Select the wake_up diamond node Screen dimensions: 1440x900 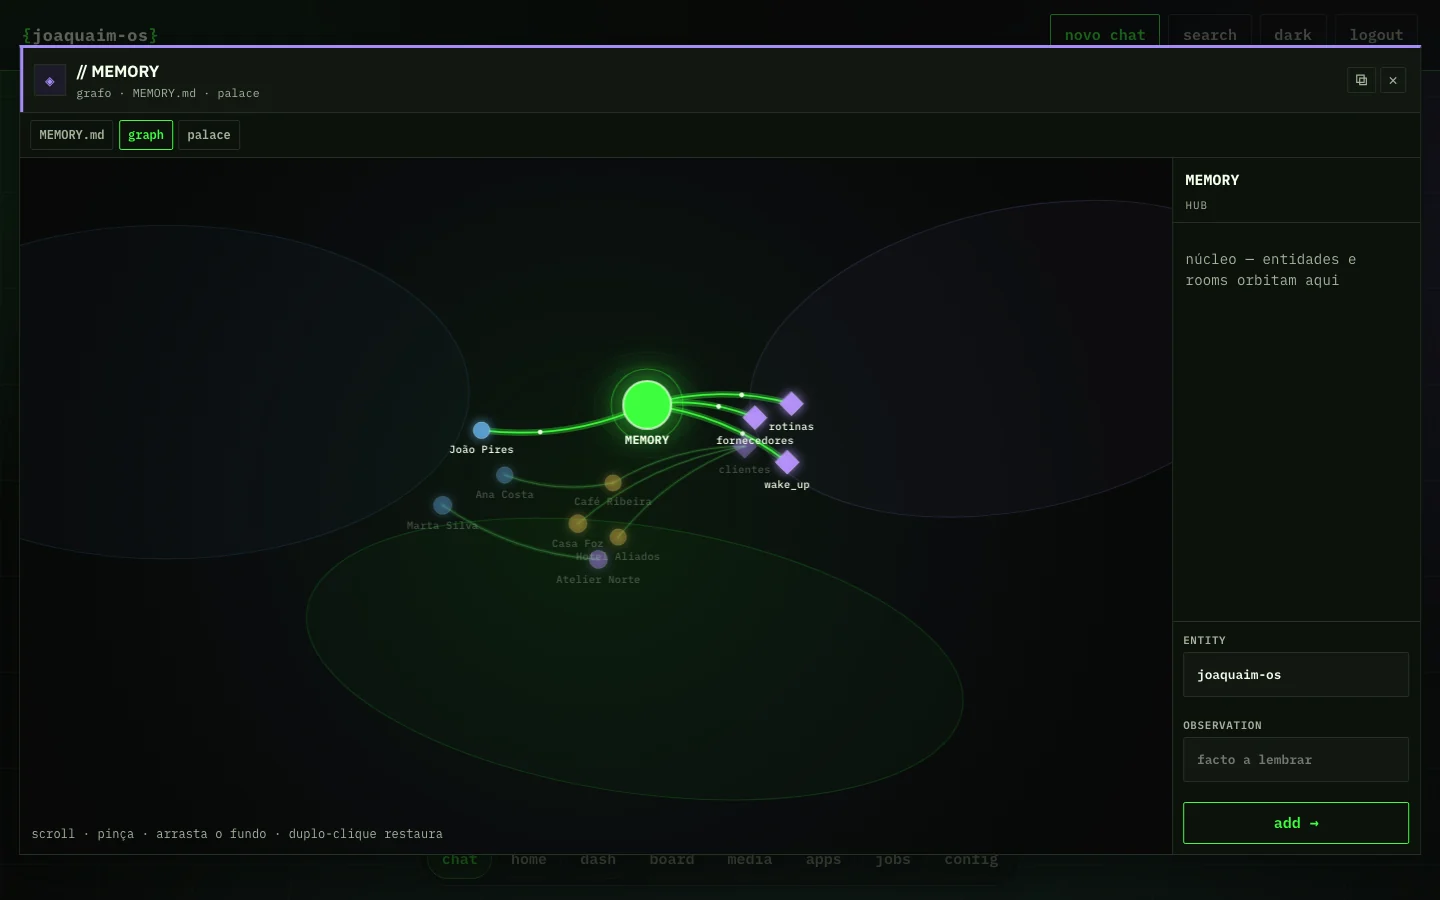coord(787,462)
